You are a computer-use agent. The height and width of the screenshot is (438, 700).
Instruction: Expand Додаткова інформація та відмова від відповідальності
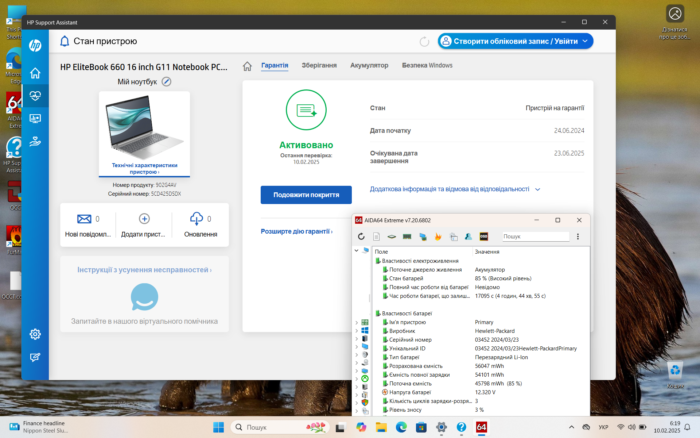pyautogui.click(x=455, y=189)
